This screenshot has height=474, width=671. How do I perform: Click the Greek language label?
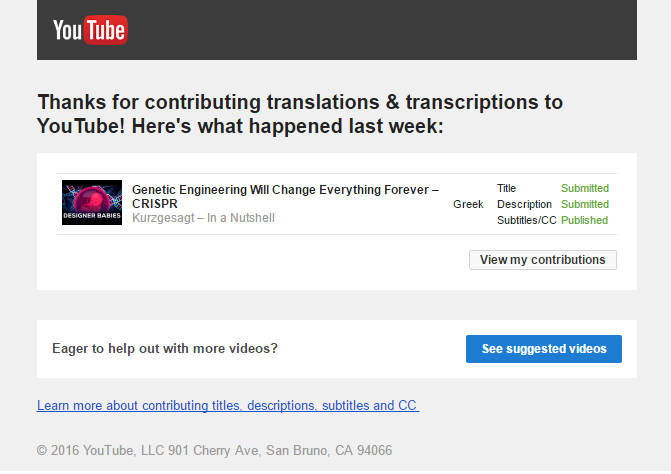pyautogui.click(x=468, y=204)
